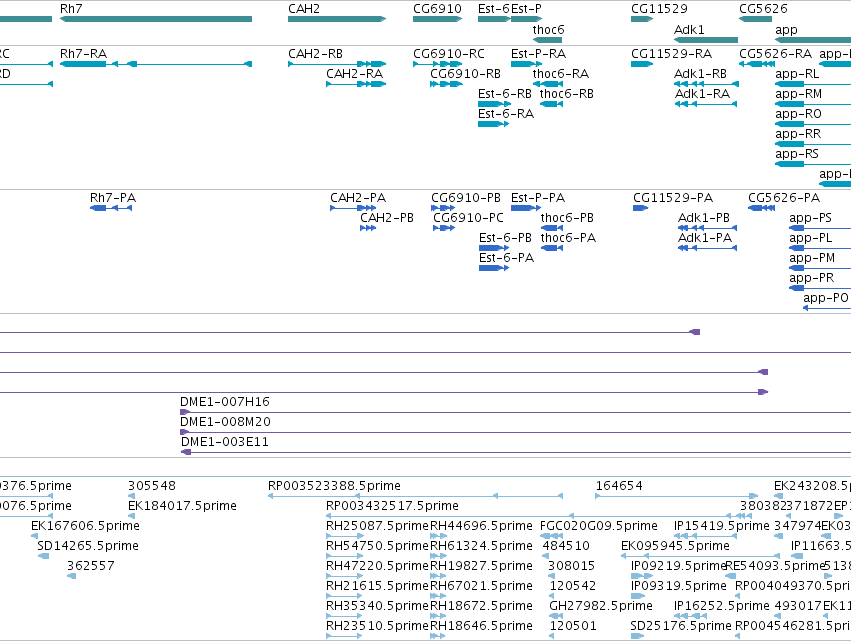Click the app-RS transcript label

(796, 154)
